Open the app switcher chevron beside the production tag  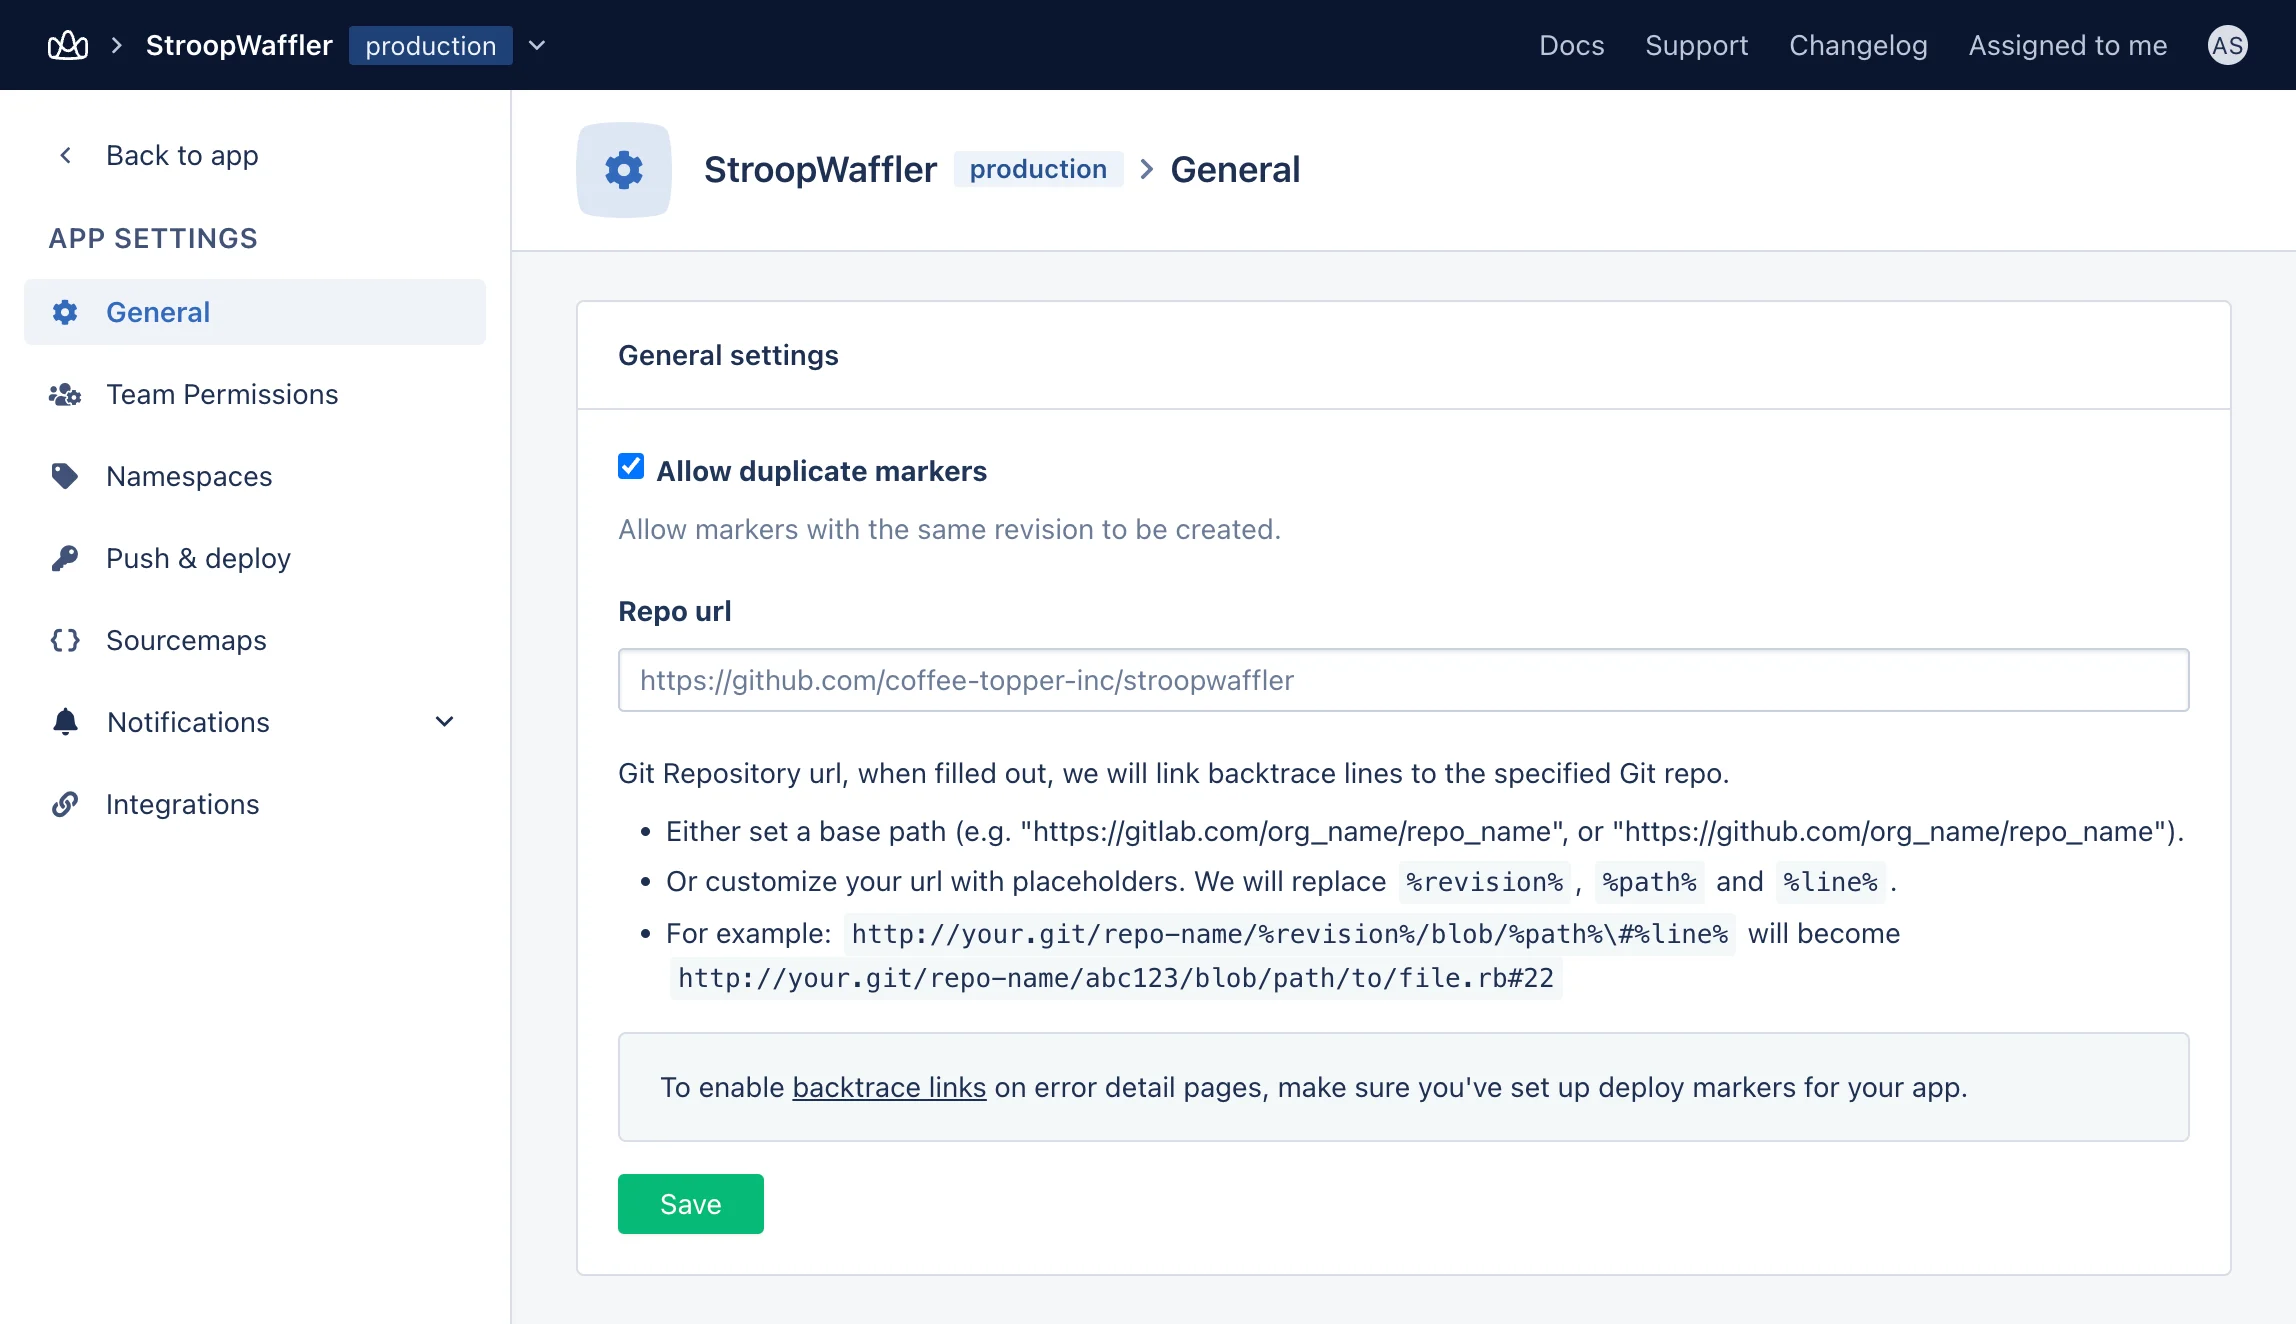tap(537, 45)
